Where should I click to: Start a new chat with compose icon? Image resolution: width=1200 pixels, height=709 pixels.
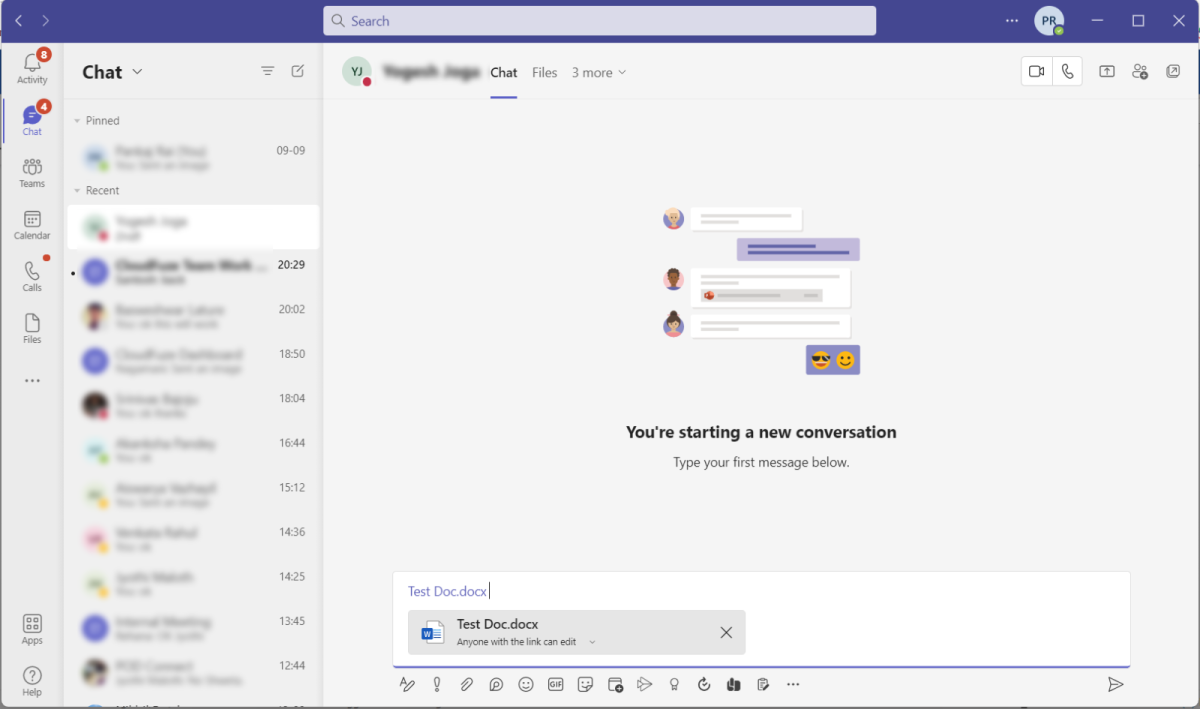click(297, 71)
